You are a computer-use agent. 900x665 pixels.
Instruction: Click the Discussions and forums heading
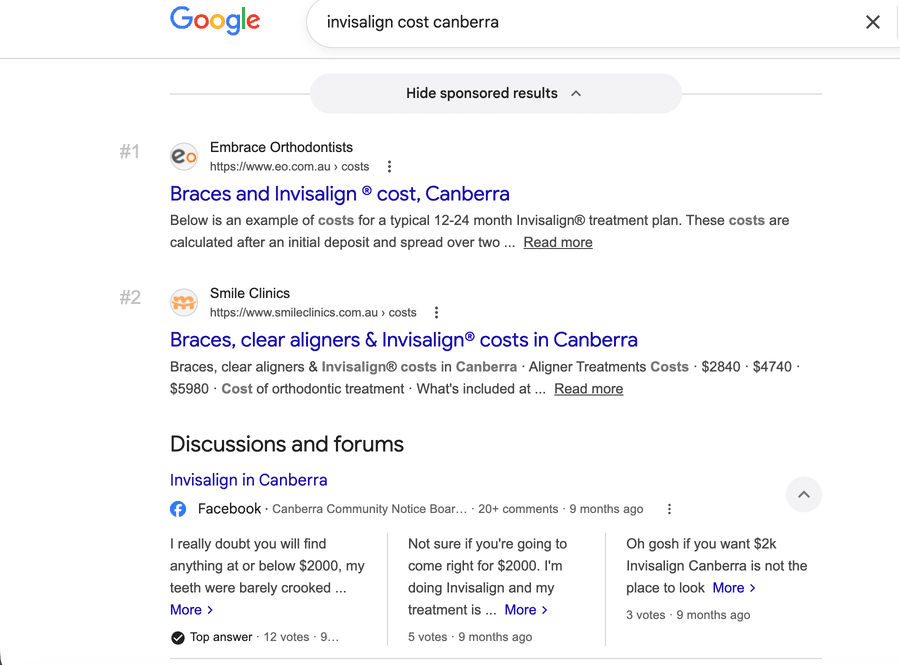287,444
